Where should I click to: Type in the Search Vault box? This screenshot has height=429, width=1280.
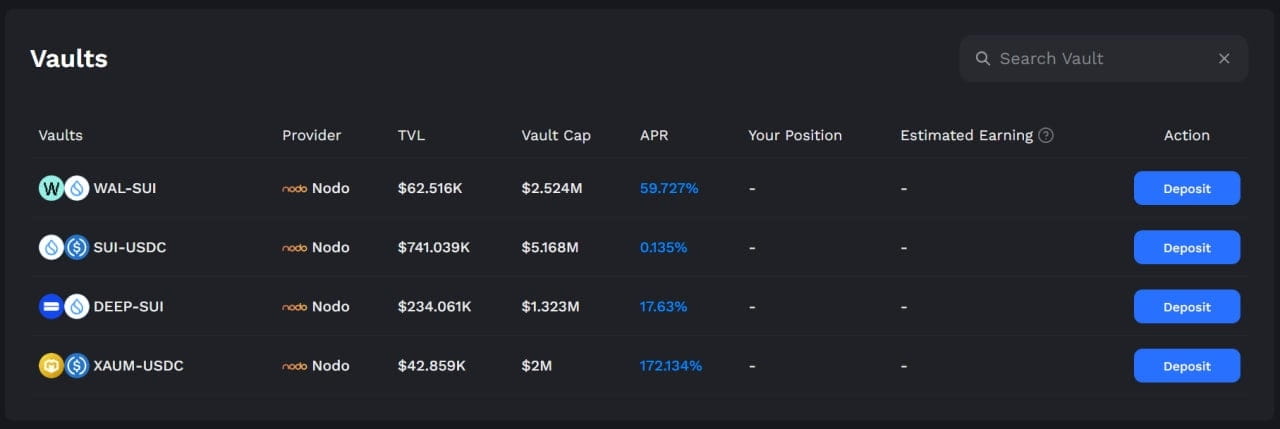[x=1100, y=59]
